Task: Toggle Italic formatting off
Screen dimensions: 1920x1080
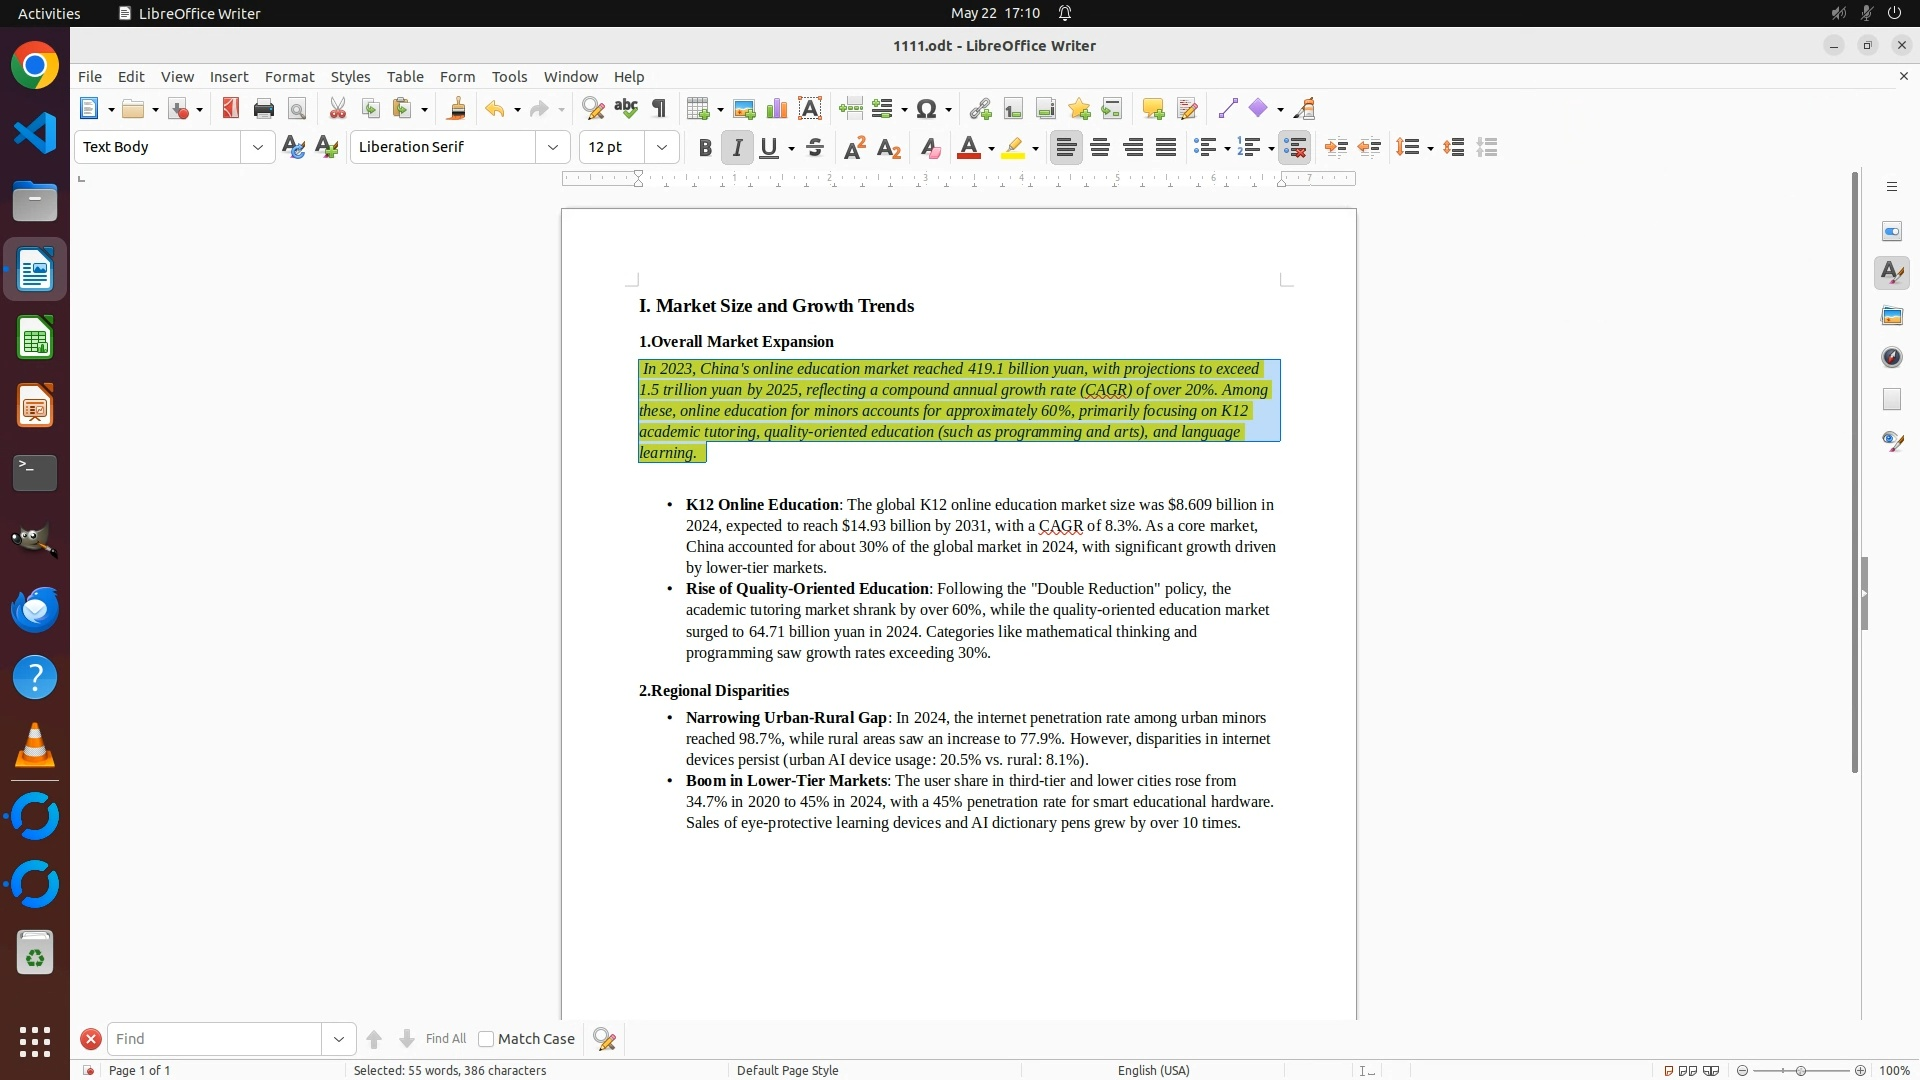Action: point(737,148)
